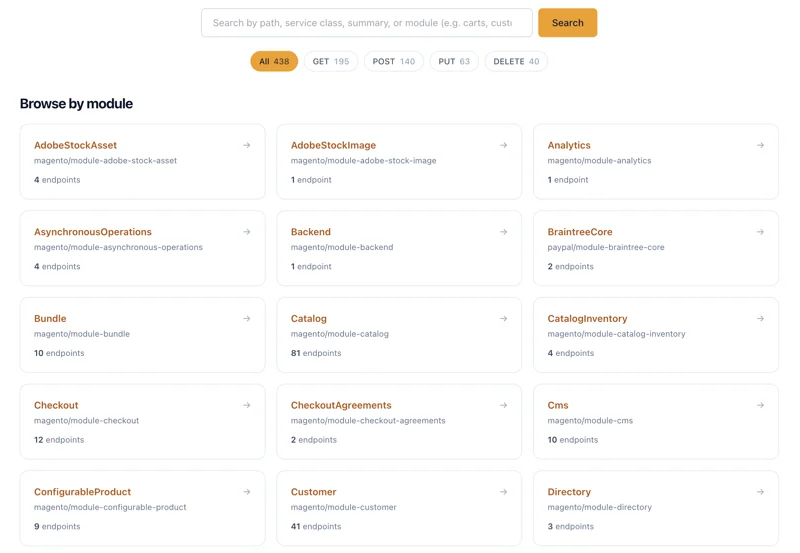Focus the endpoint search input field
This screenshot has width=800, height=553.
click(x=367, y=22)
